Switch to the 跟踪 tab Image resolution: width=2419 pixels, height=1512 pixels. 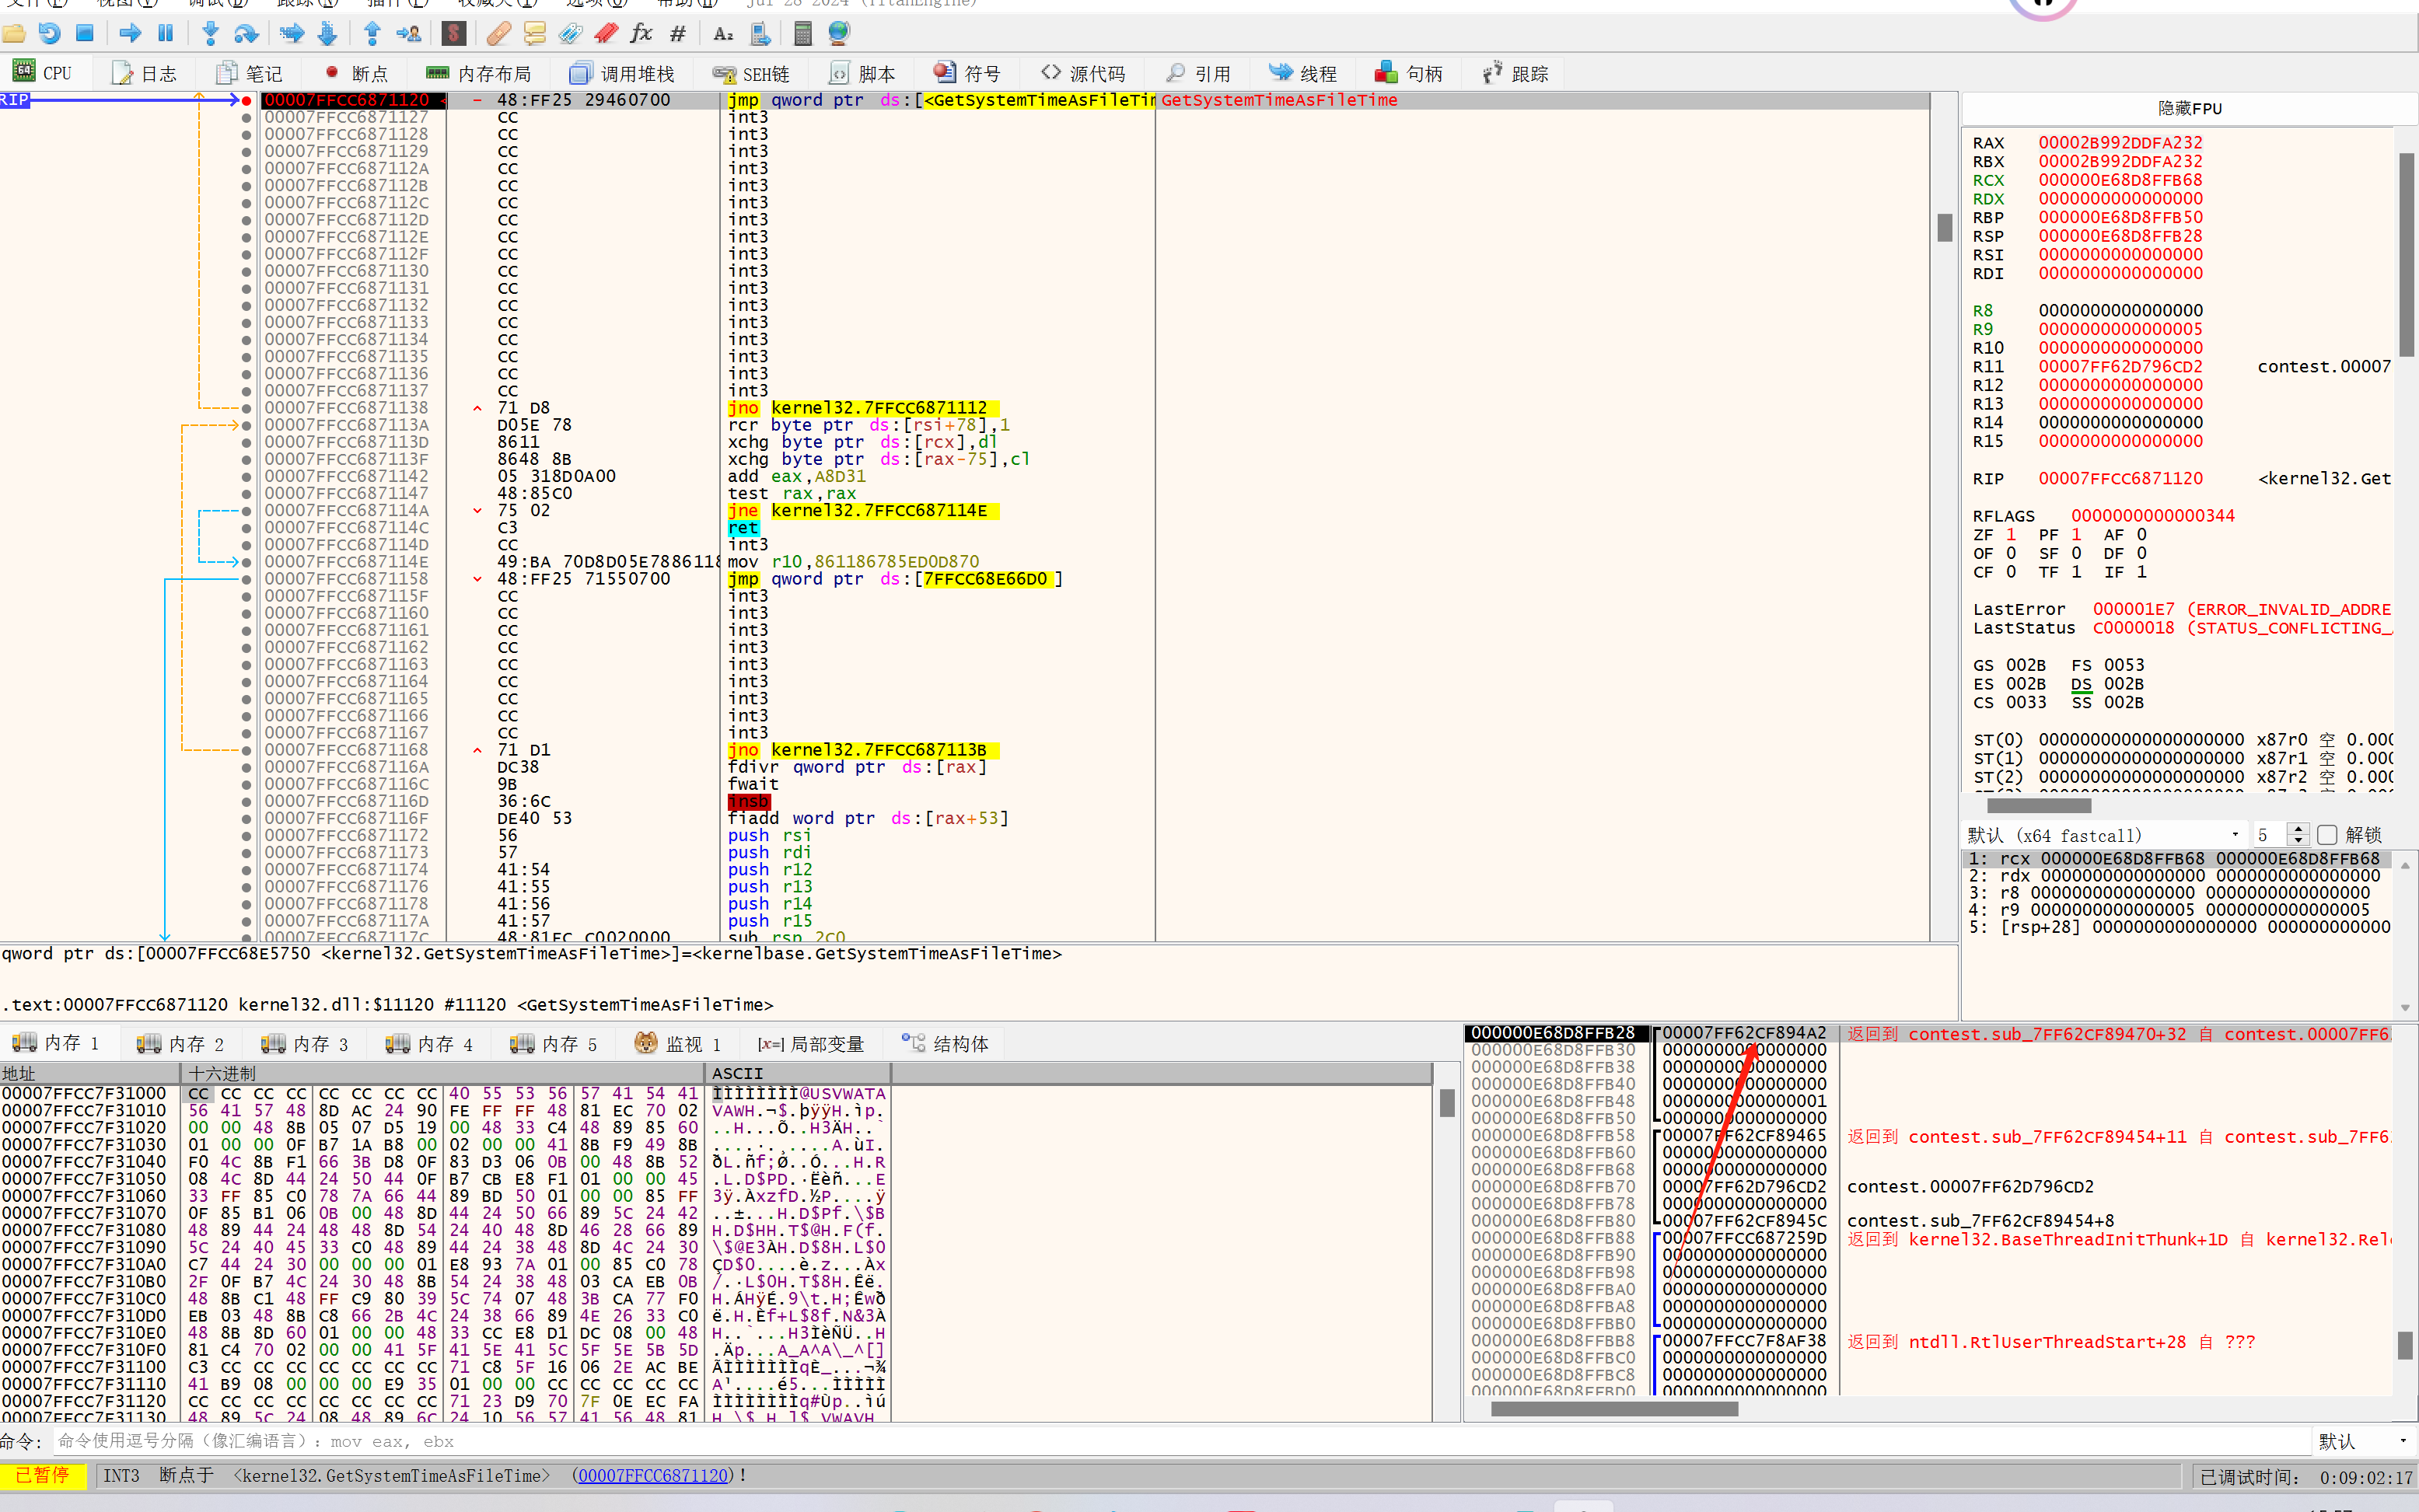(1515, 73)
